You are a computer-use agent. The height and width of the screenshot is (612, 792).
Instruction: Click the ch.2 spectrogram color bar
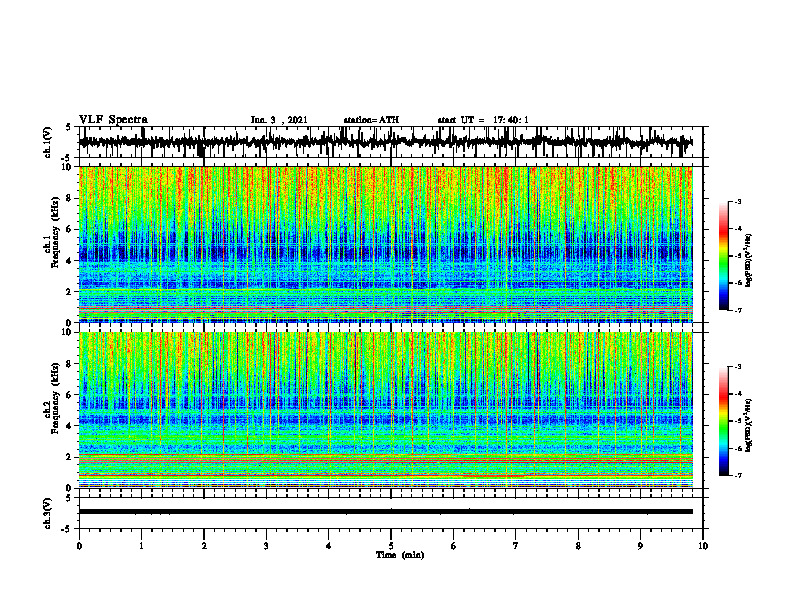(x=723, y=421)
